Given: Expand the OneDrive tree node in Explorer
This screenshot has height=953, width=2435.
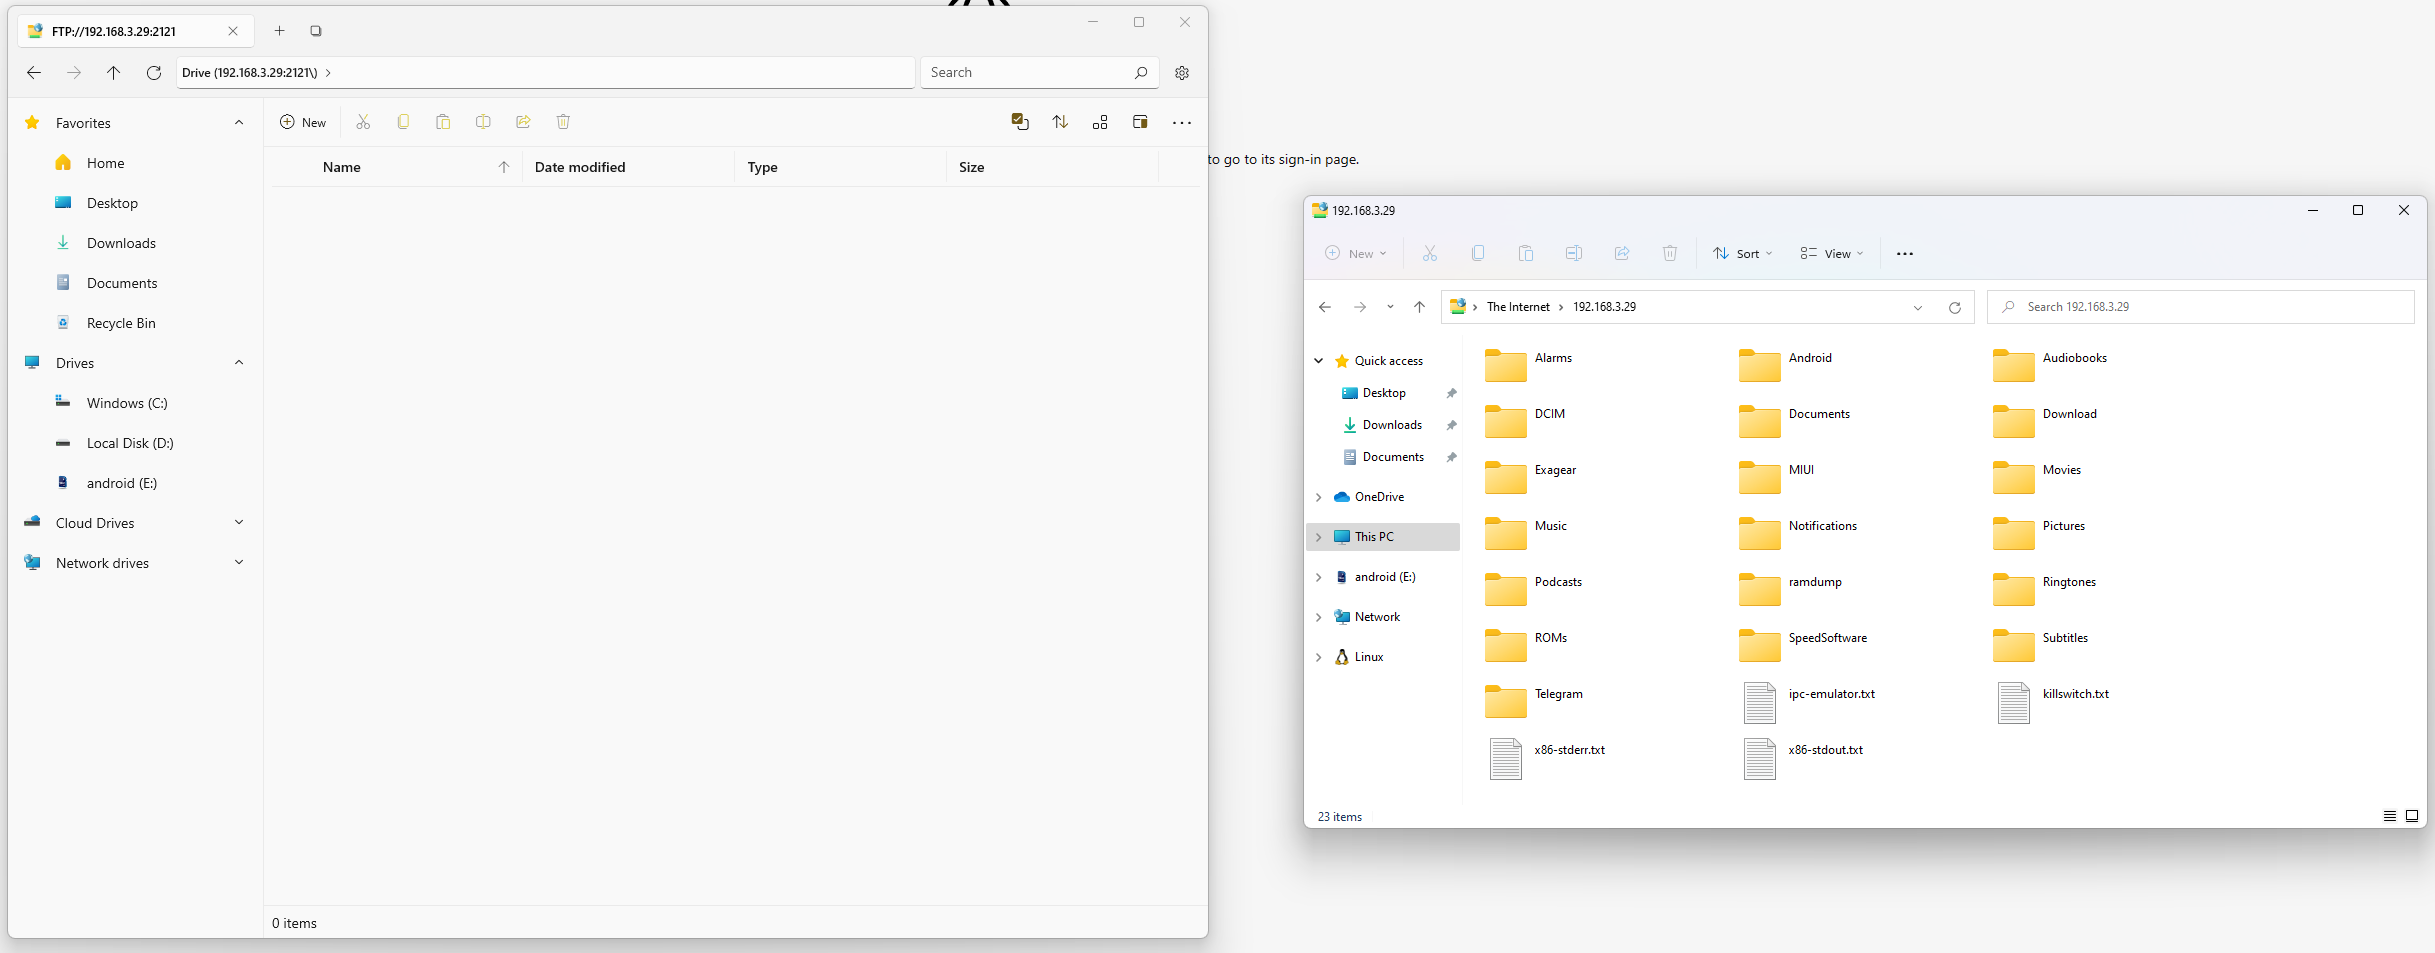Looking at the screenshot, I should coord(1319,497).
